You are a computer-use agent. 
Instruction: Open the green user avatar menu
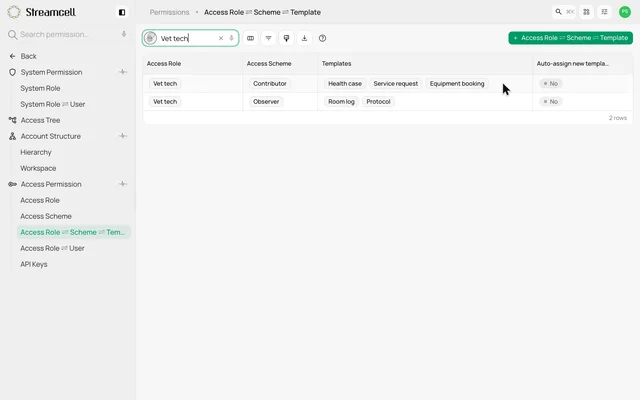coord(624,12)
